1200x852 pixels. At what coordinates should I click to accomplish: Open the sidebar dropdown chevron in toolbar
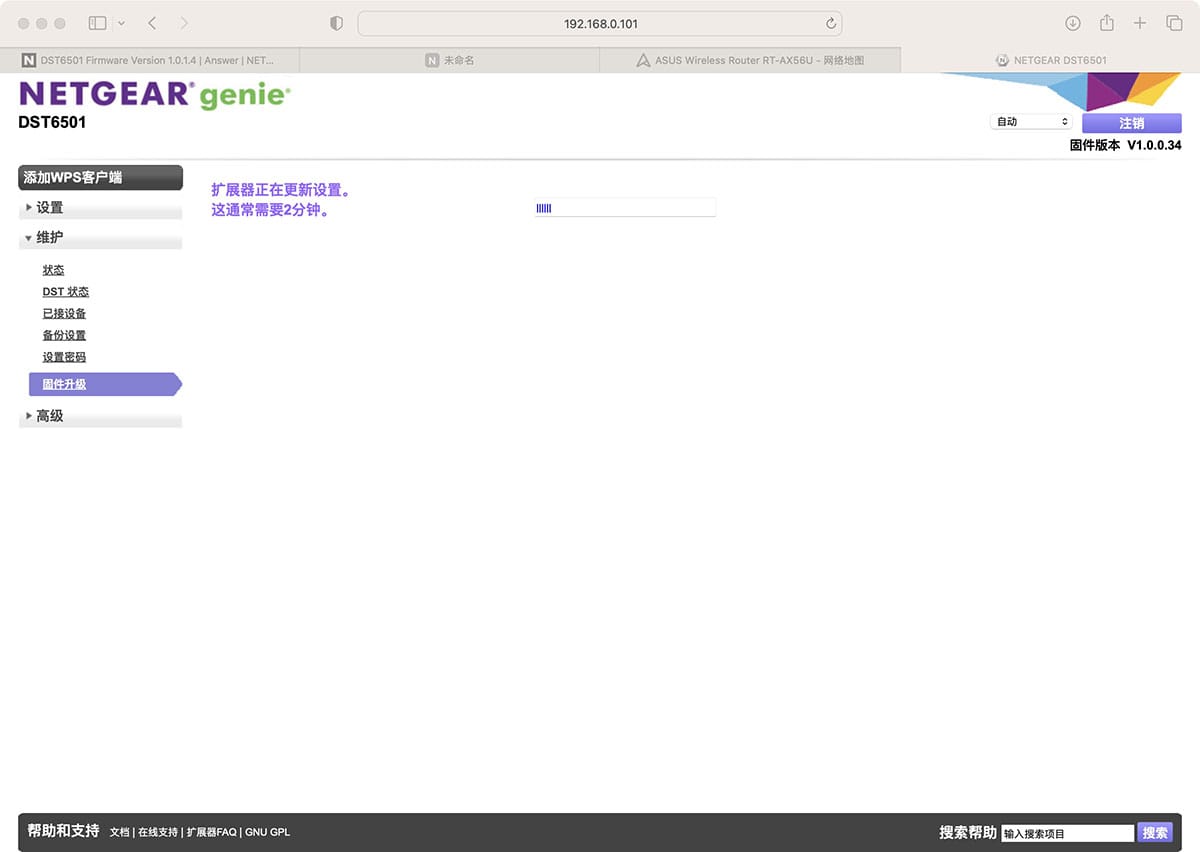(122, 23)
